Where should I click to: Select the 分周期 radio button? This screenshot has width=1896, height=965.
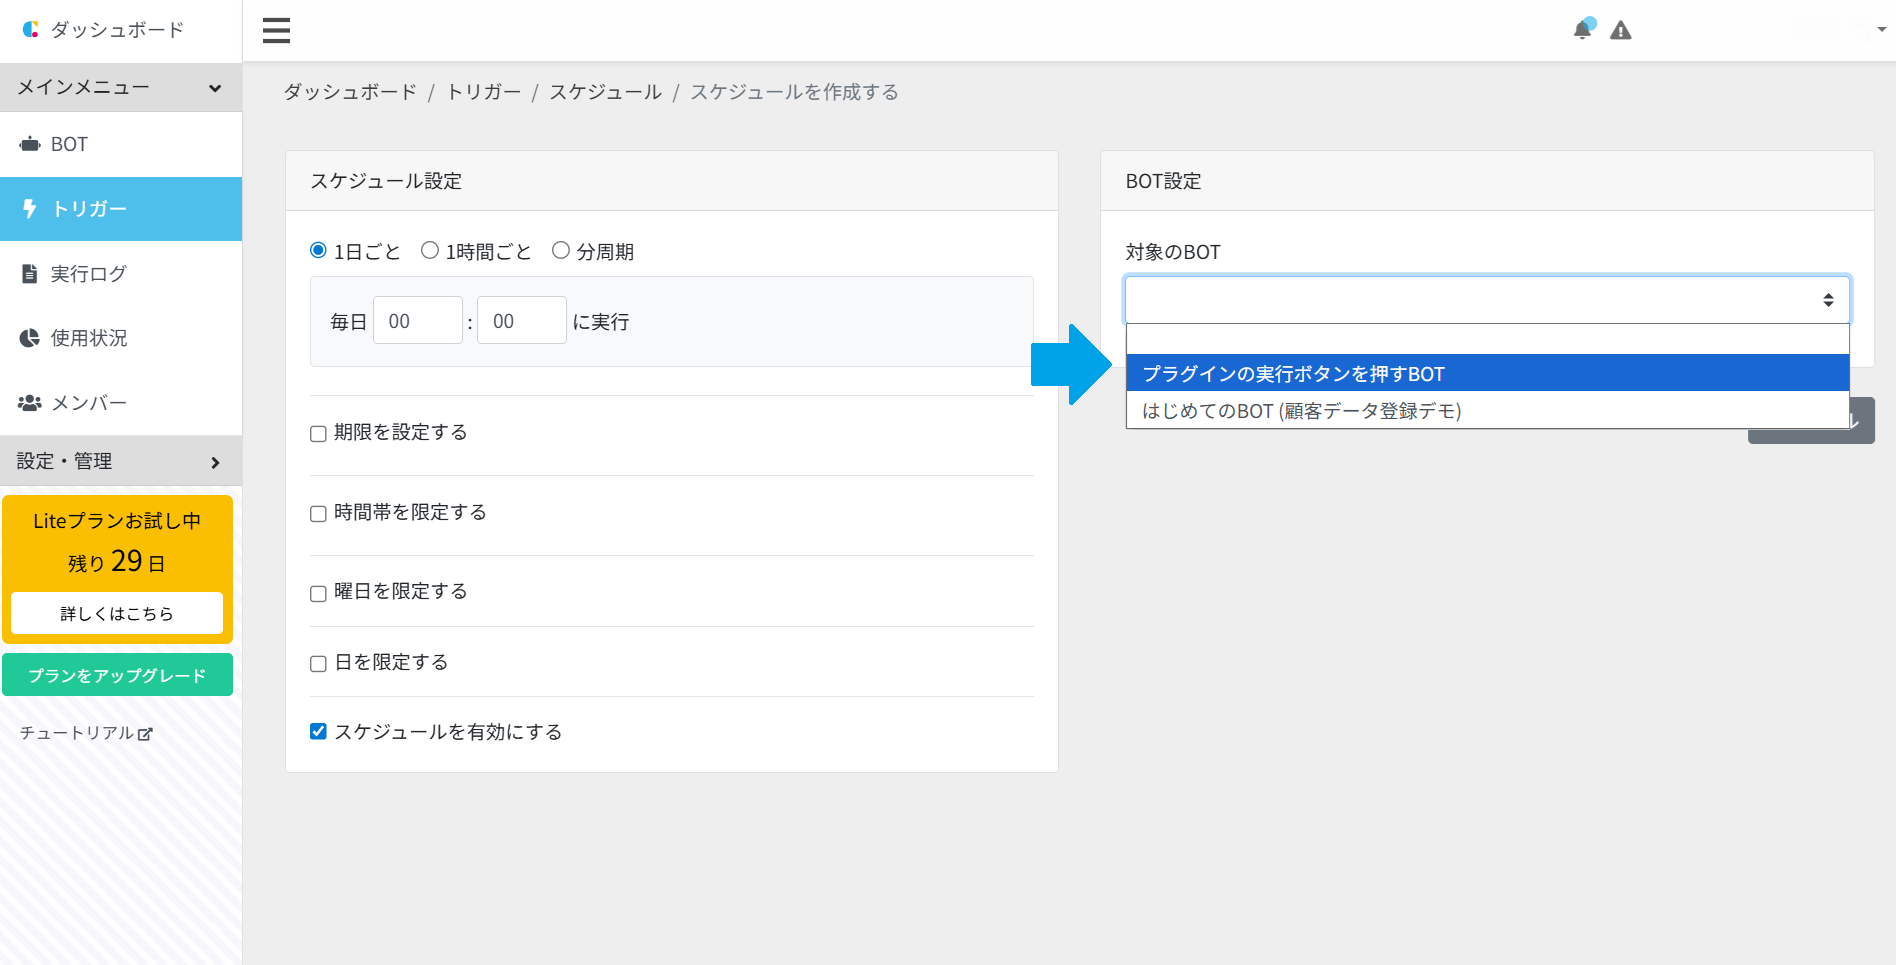coord(561,250)
